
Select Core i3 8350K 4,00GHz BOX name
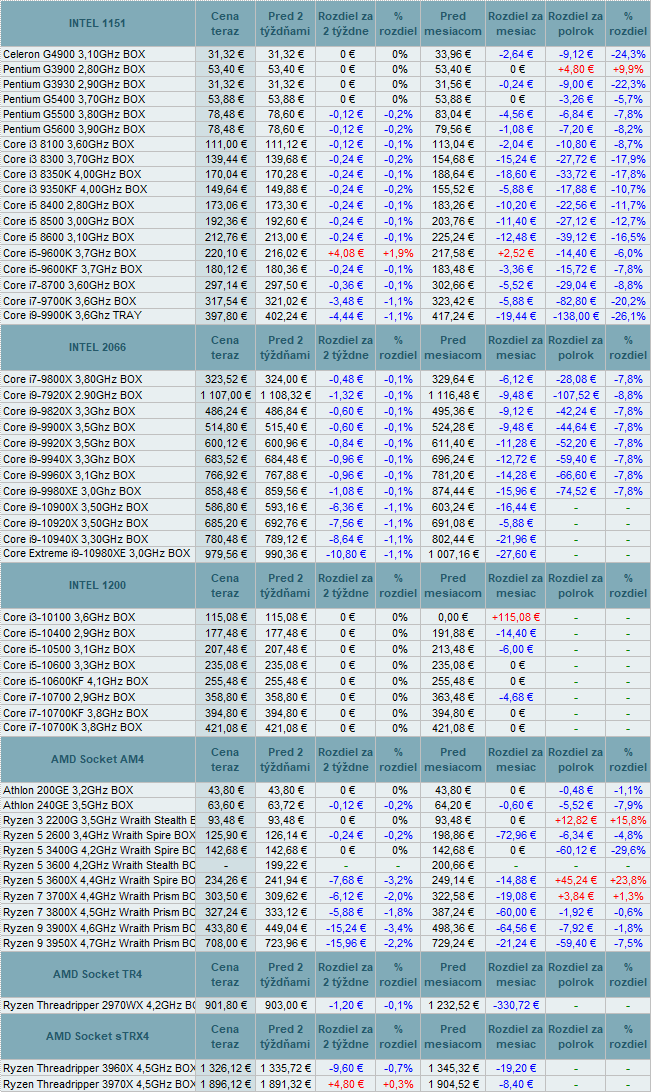72,175
